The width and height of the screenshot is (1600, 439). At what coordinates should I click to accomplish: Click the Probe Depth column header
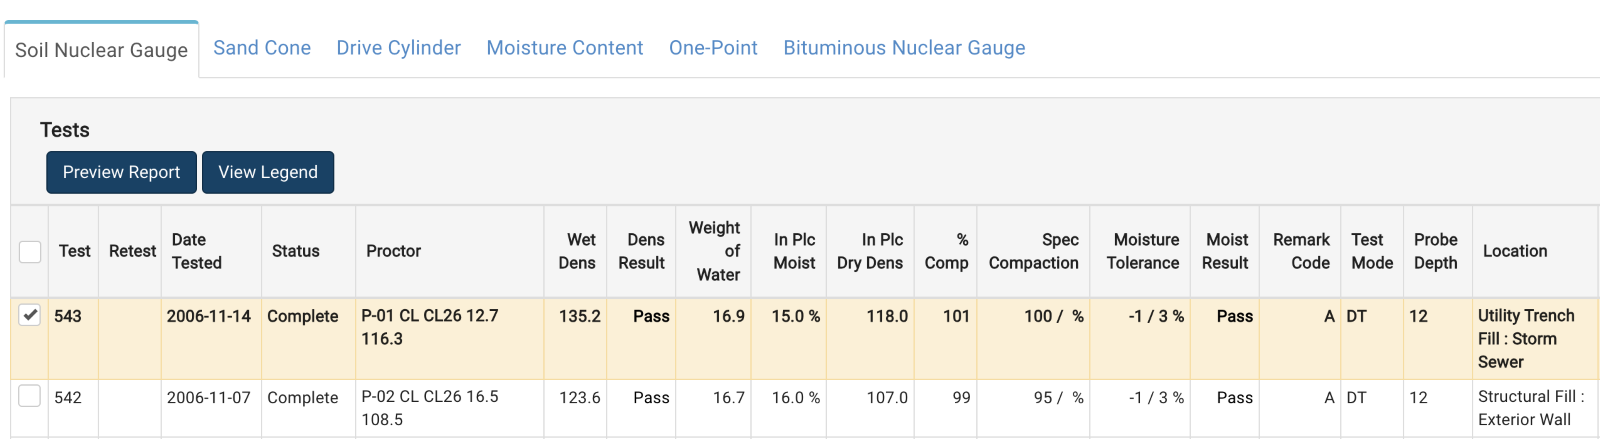pos(1437,252)
